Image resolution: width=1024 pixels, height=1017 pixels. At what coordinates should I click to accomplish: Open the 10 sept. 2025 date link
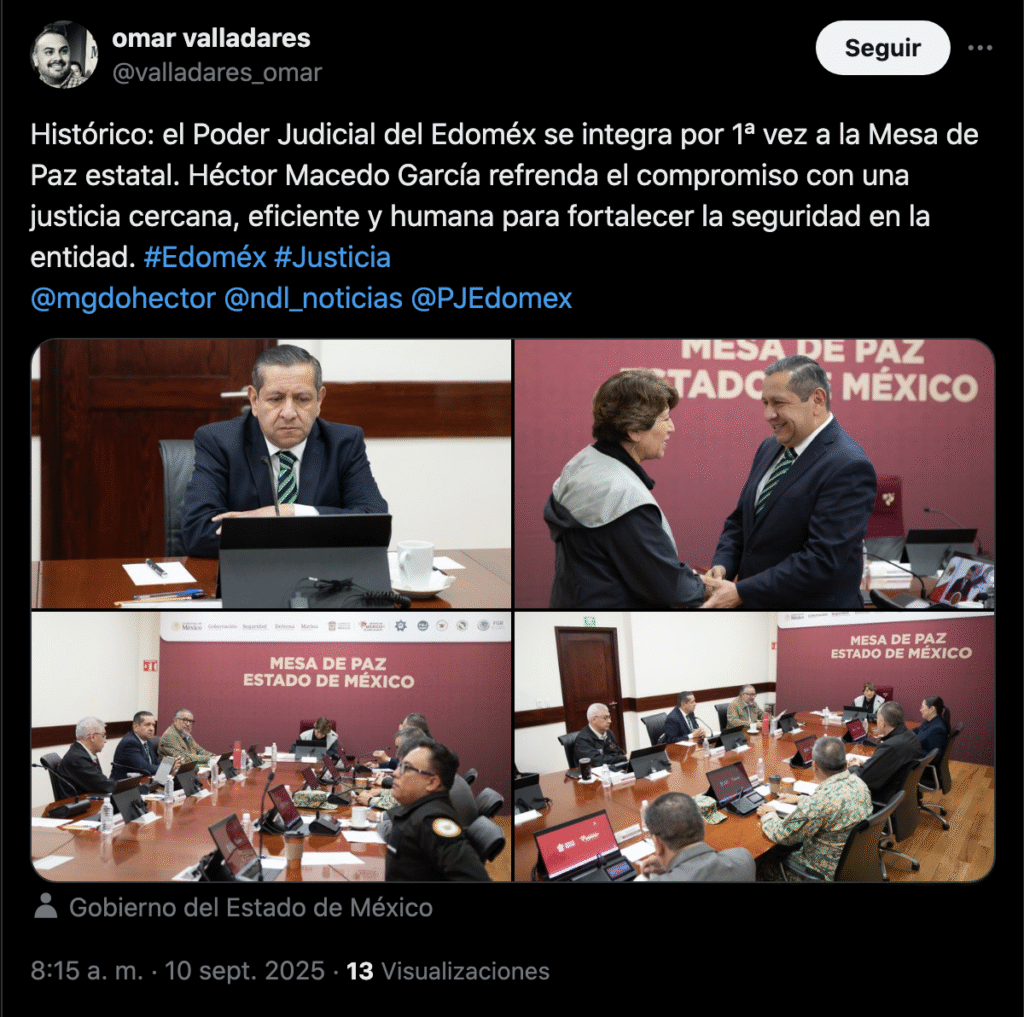(x=244, y=971)
